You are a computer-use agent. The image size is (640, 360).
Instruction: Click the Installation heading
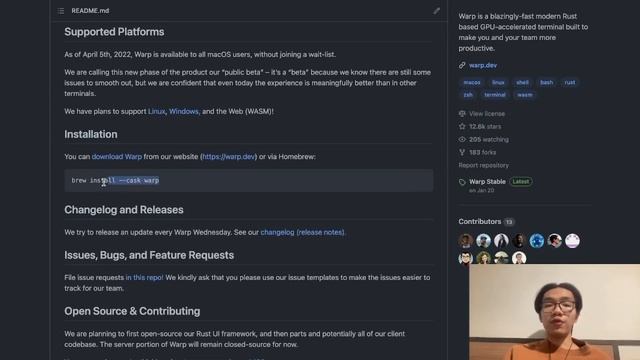[x=91, y=134]
